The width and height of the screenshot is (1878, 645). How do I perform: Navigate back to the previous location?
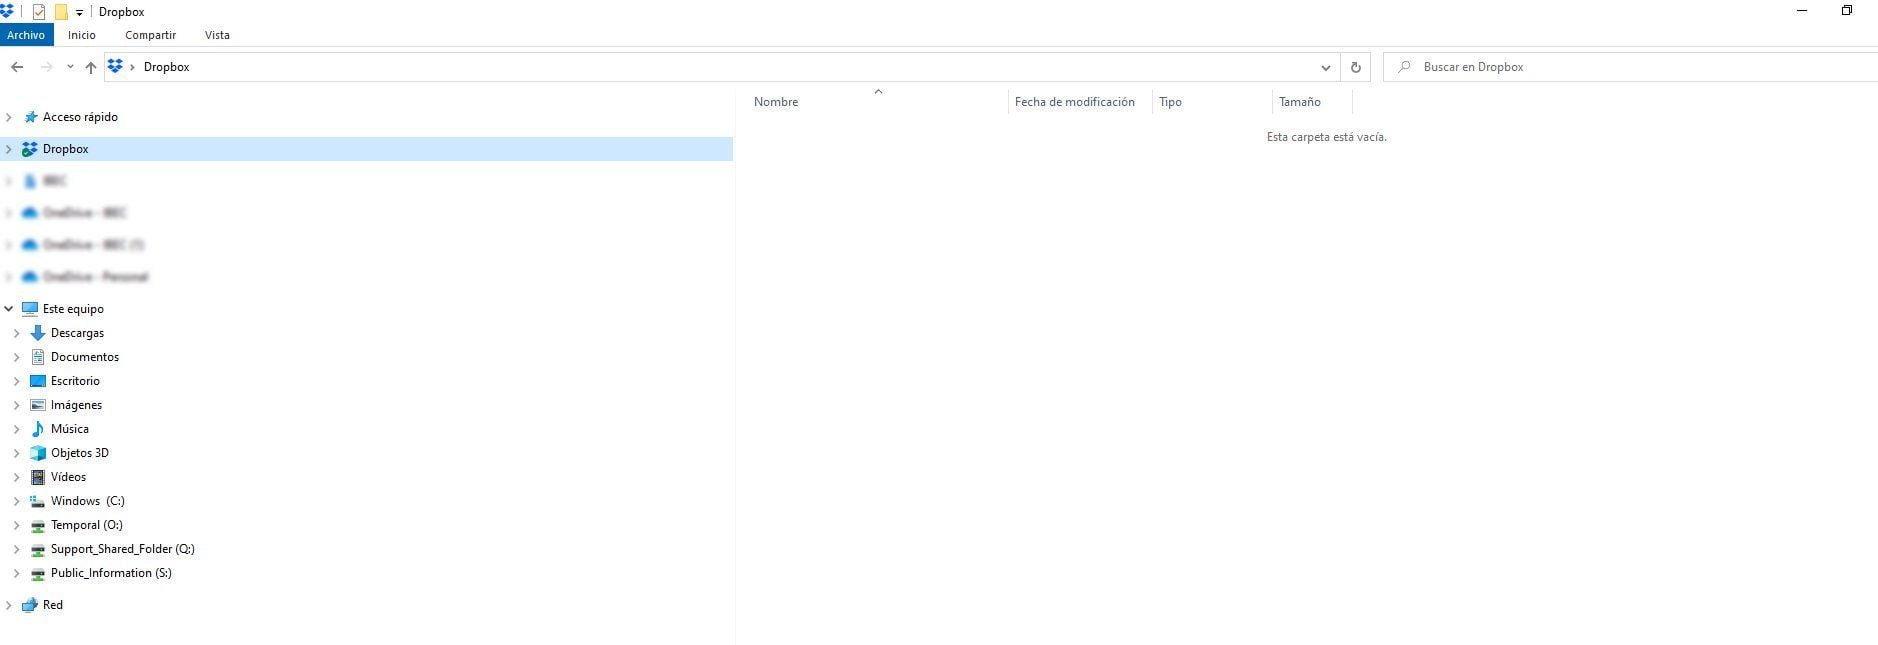pos(17,67)
